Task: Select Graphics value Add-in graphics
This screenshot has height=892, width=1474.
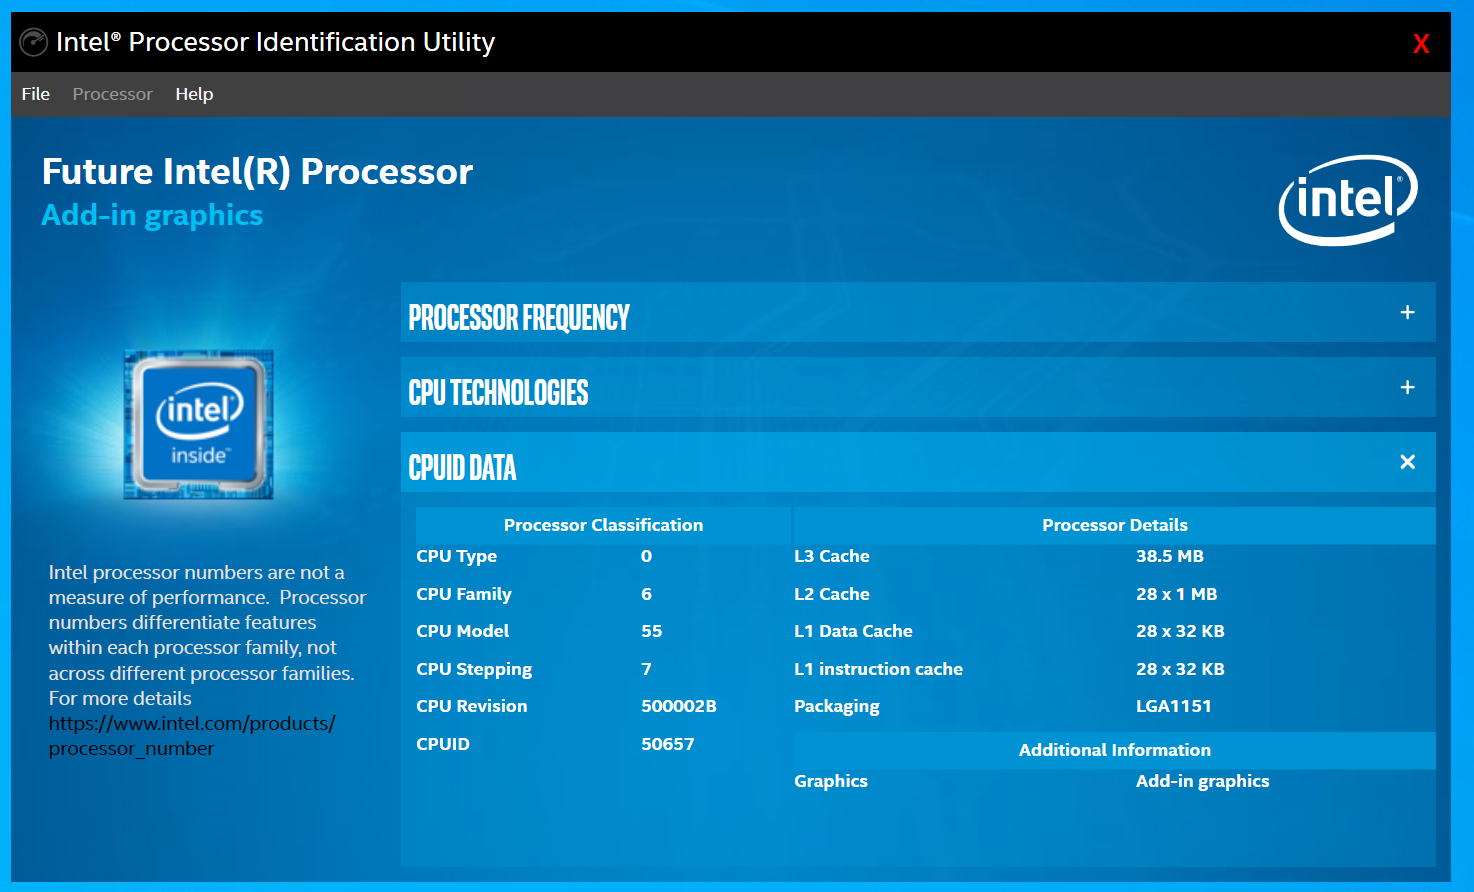Action: click(x=1203, y=781)
